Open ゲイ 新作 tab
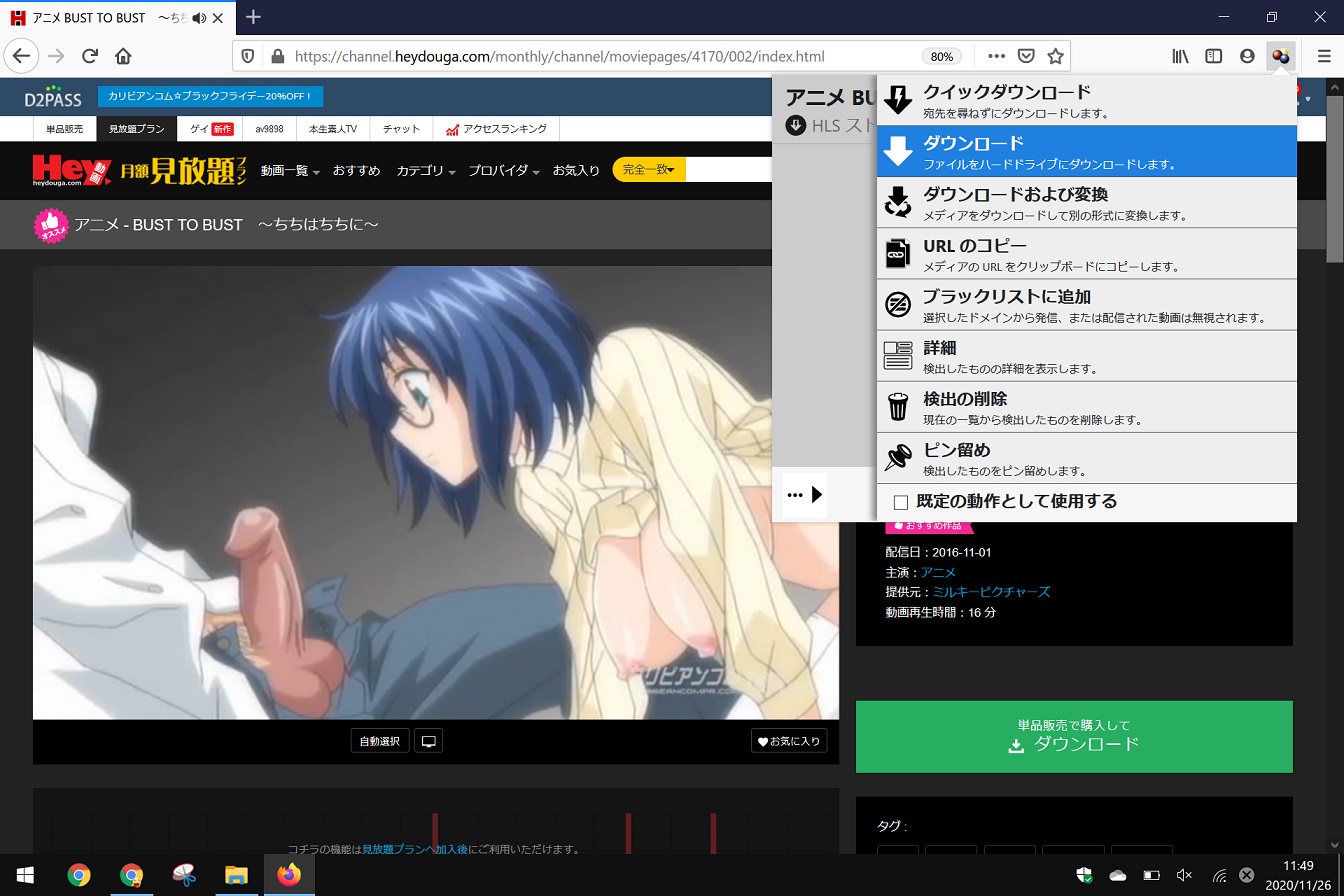This screenshot has height=896, width=1344. 211,129
